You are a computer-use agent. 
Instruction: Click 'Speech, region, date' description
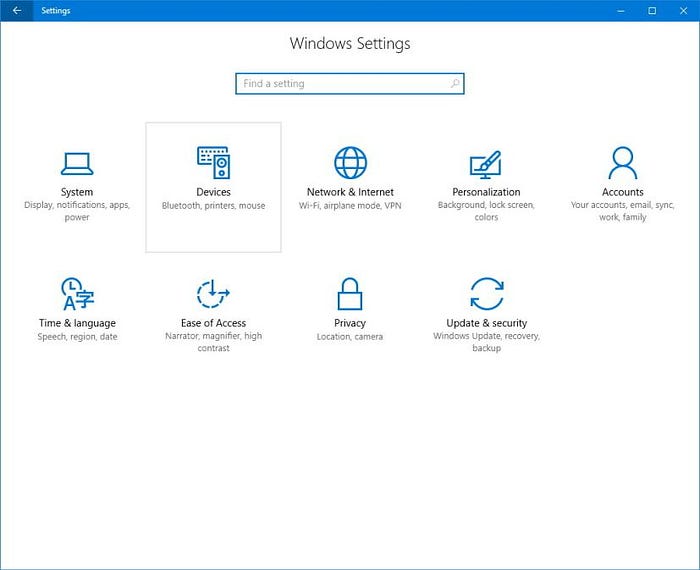(77, 337)
